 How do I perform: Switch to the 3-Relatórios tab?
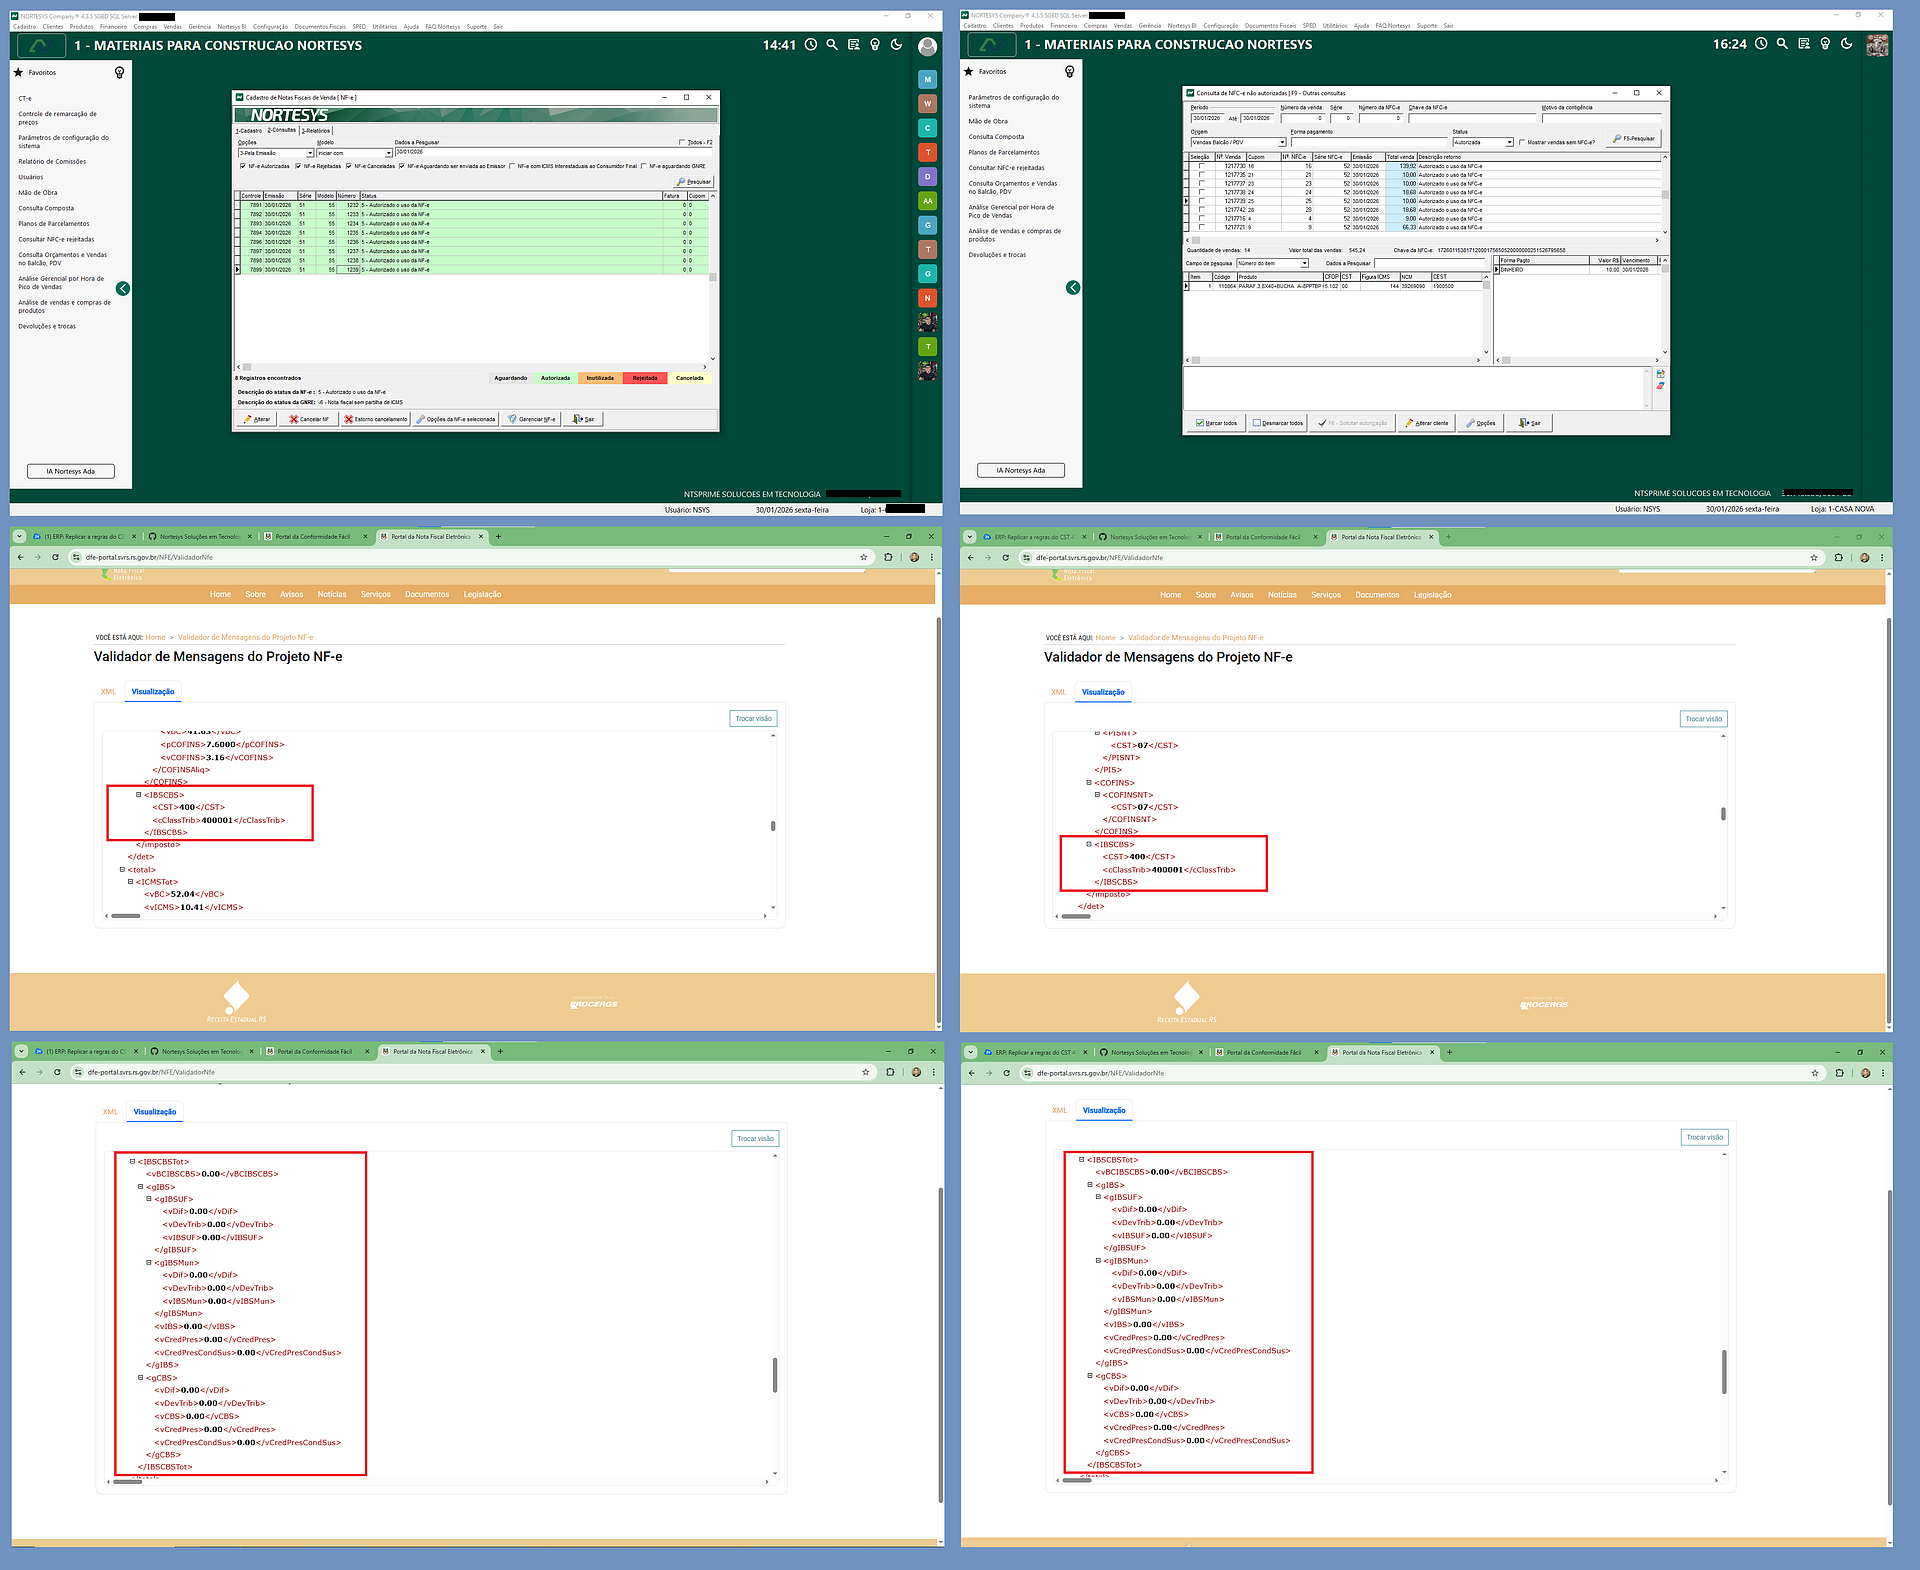[315, 131]
